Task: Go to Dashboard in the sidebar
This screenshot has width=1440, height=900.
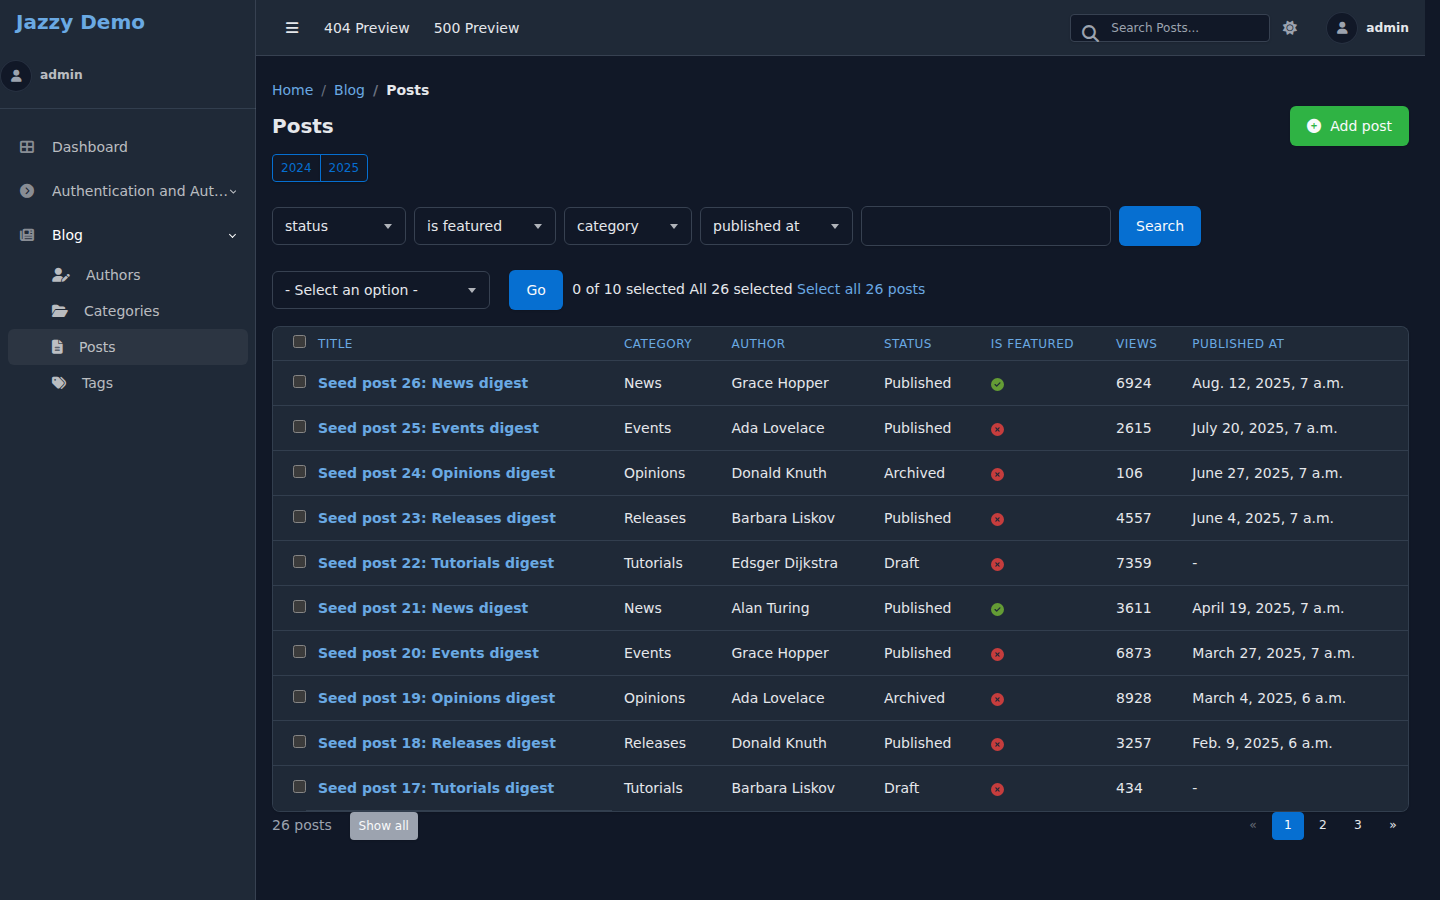Action: point(127,147)
